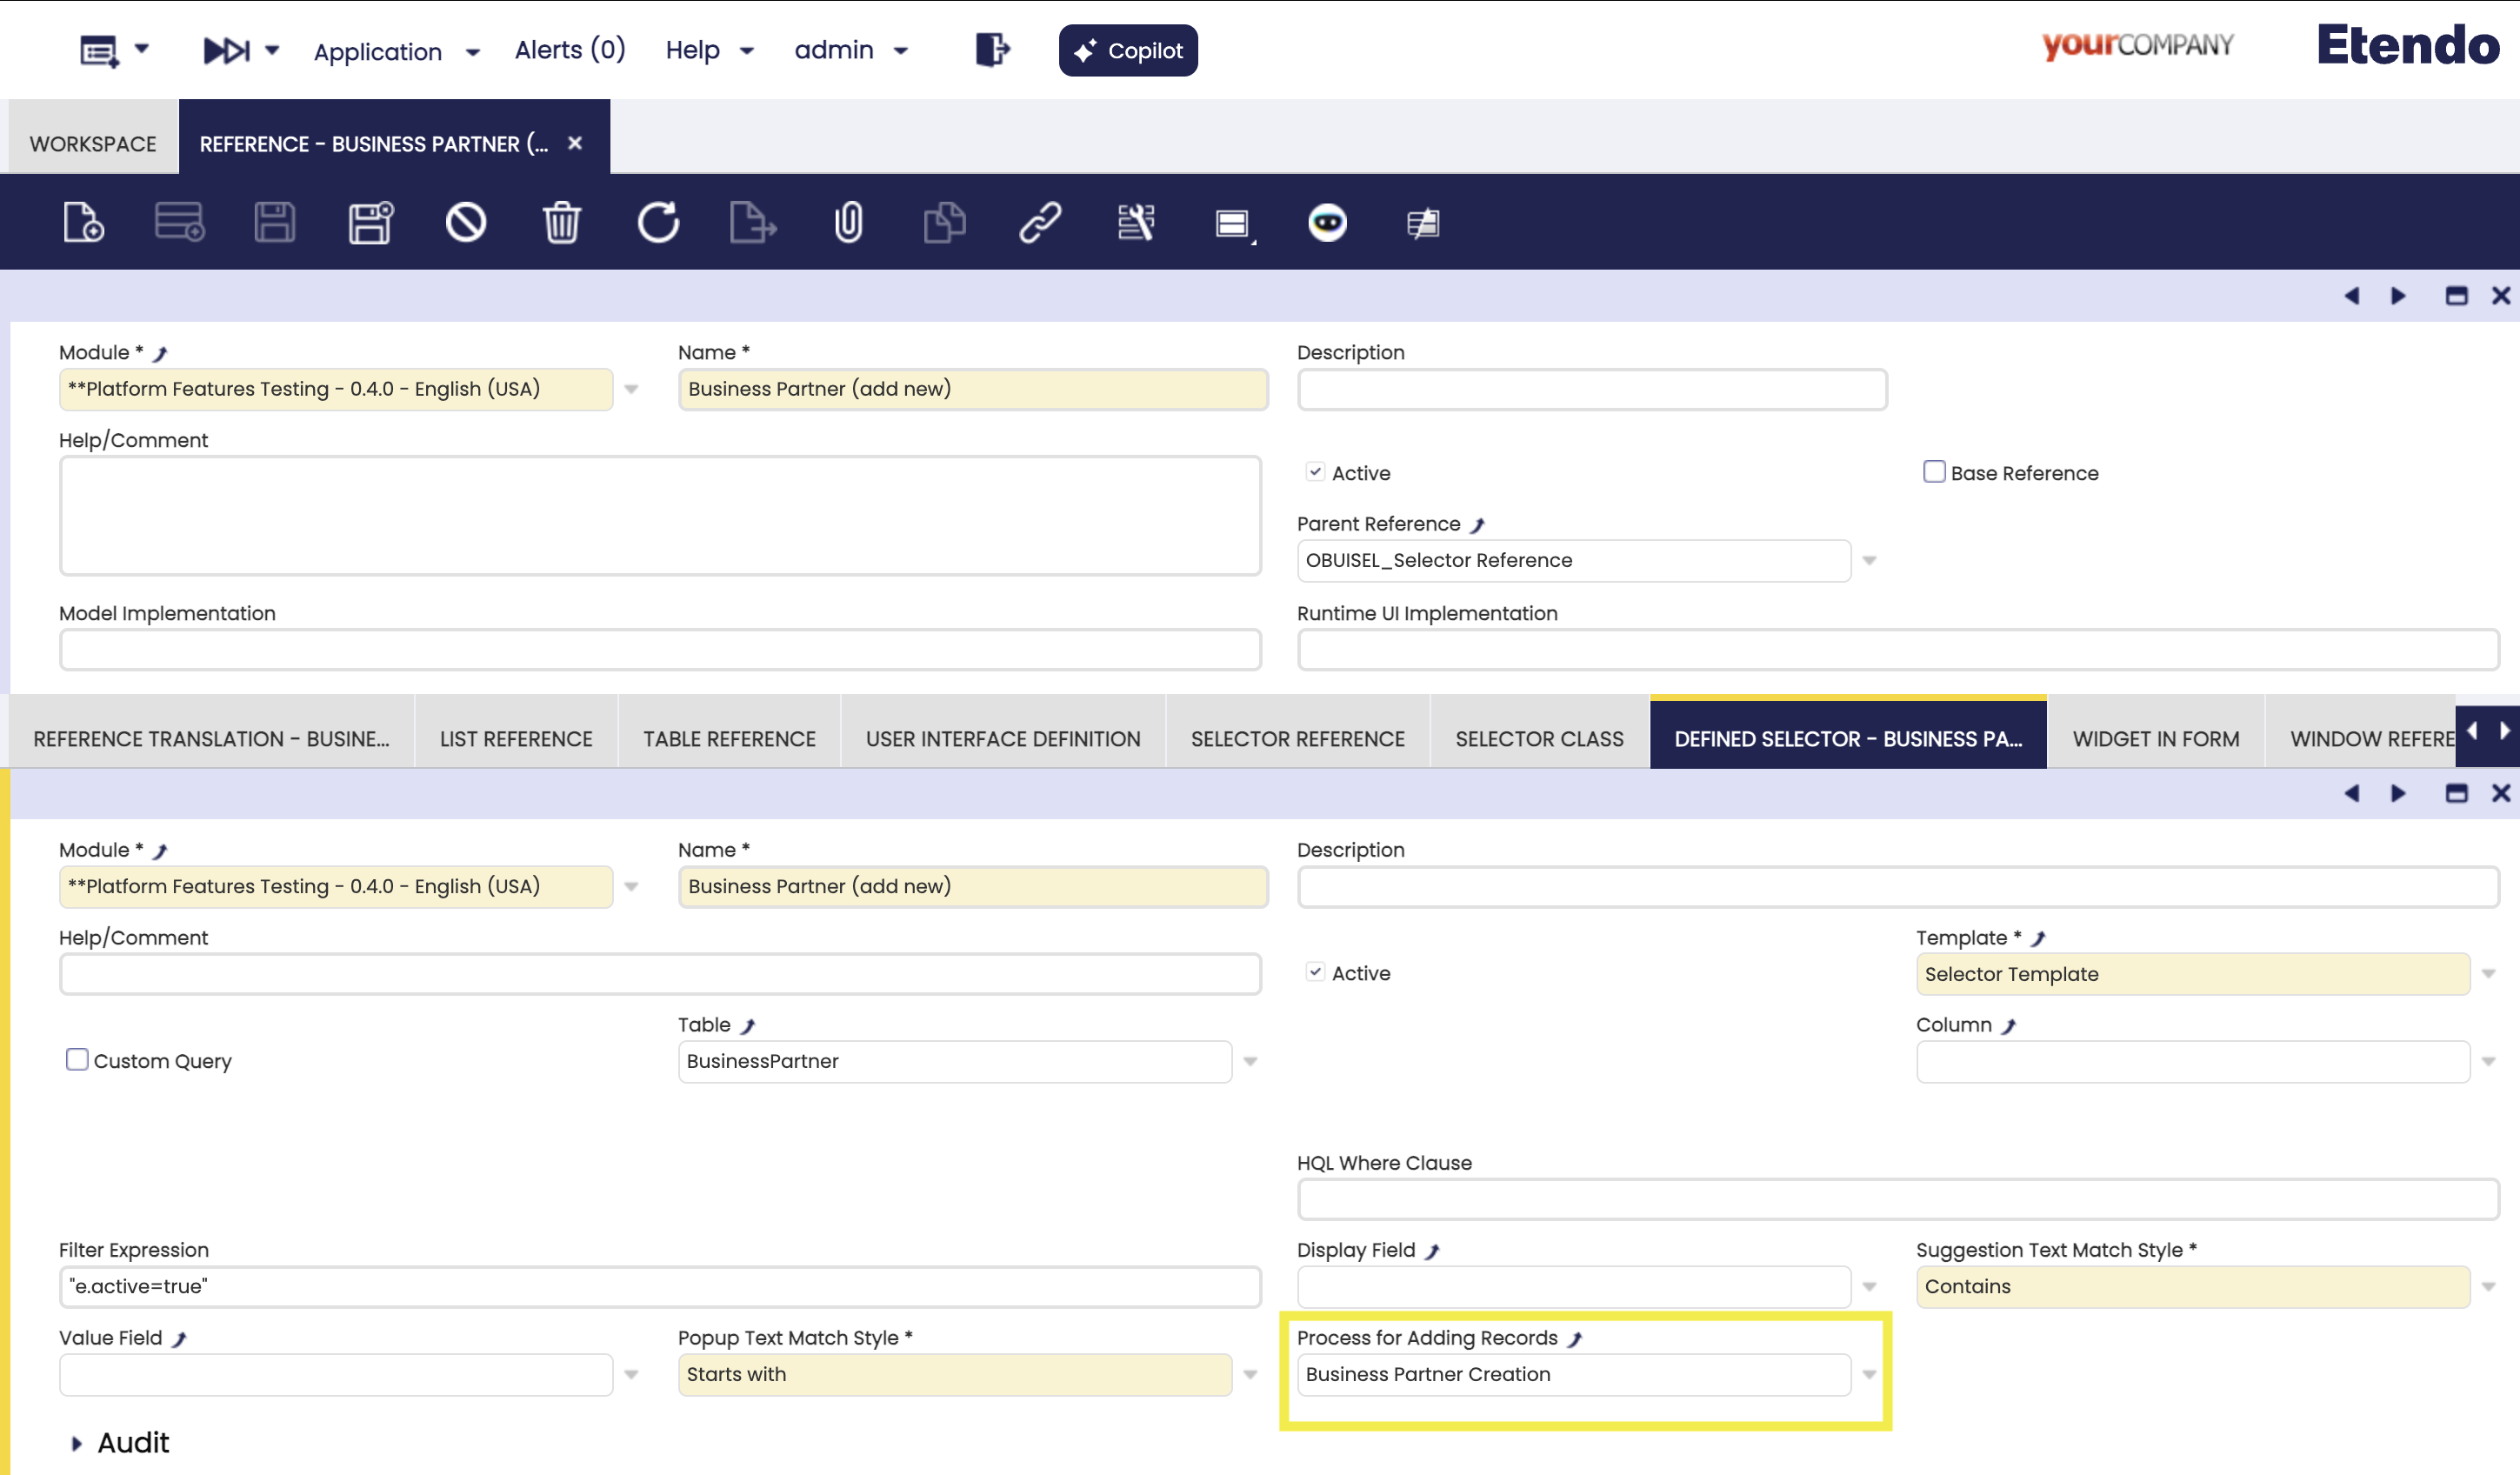Click the logout door icon in the header

991,49
